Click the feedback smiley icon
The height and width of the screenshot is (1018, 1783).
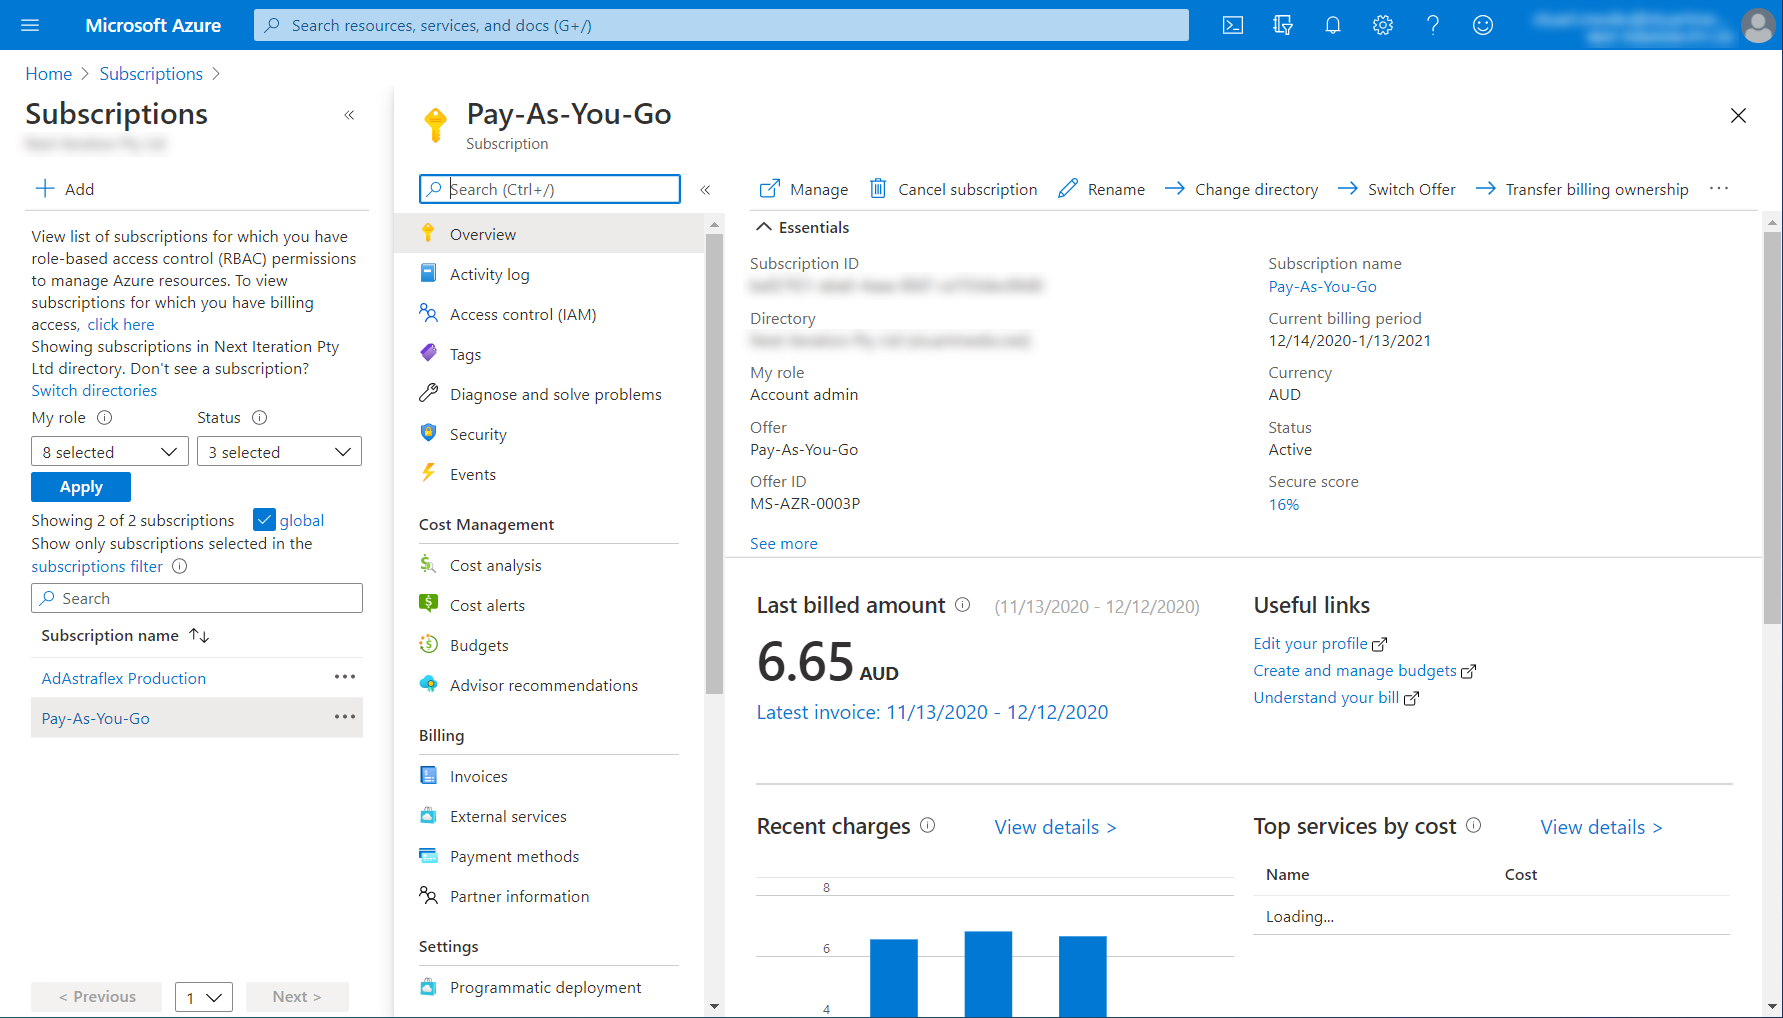pos(1483,25)
